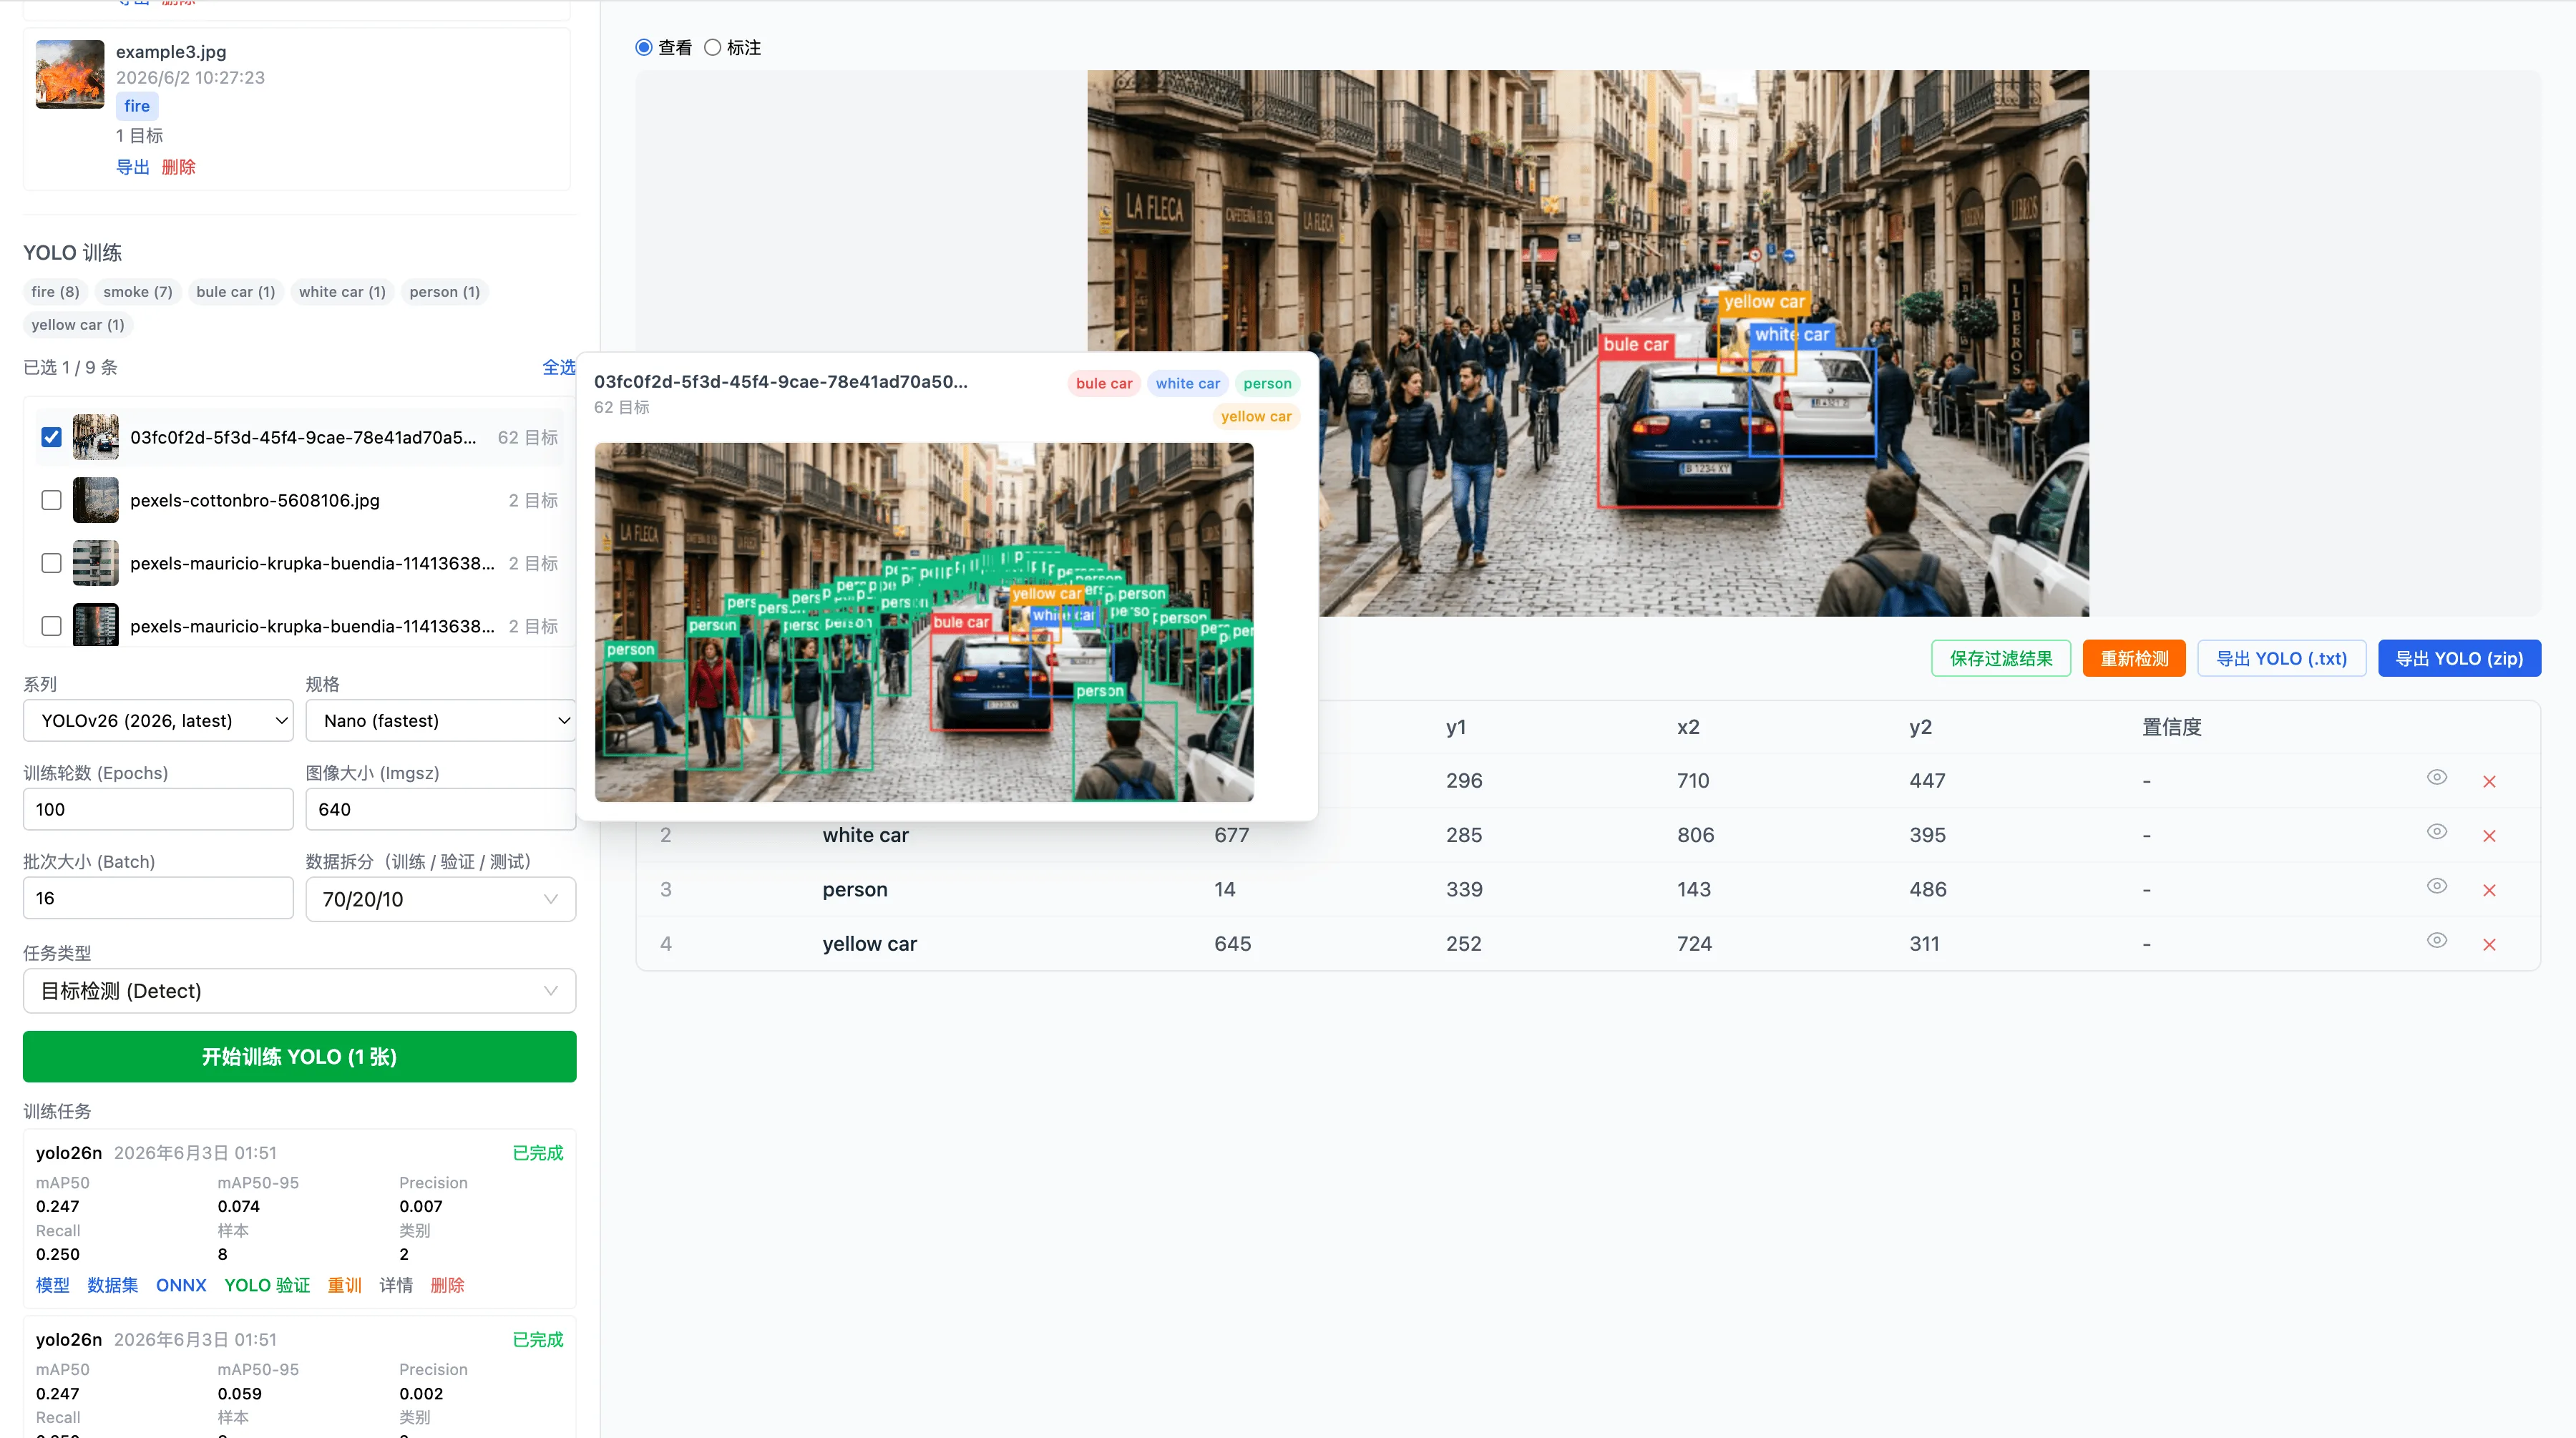Click 全选 select-all link

click(x=558, y=367)
